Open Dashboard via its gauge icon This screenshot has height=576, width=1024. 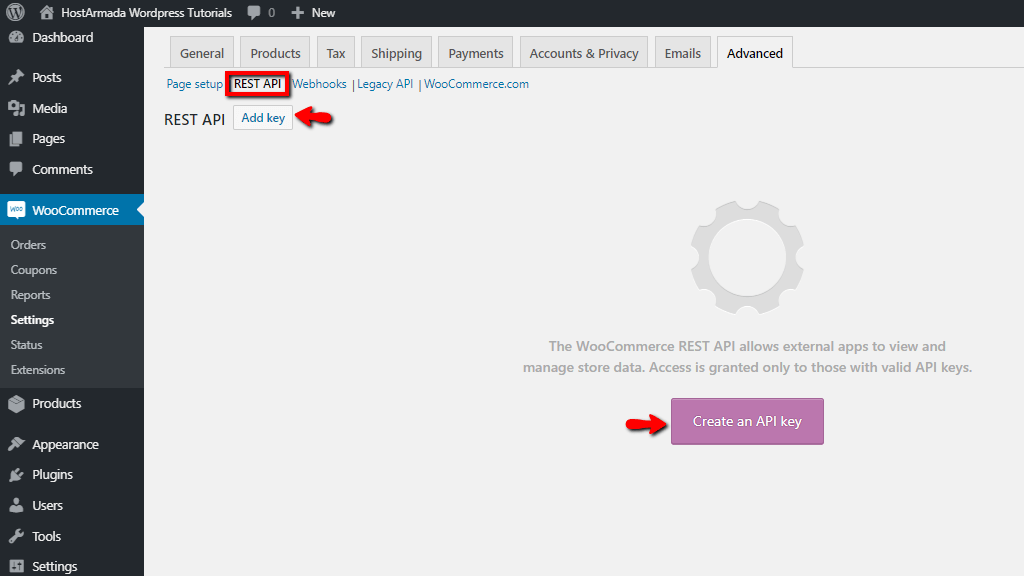pyautogui.click(x=16, y=38)
